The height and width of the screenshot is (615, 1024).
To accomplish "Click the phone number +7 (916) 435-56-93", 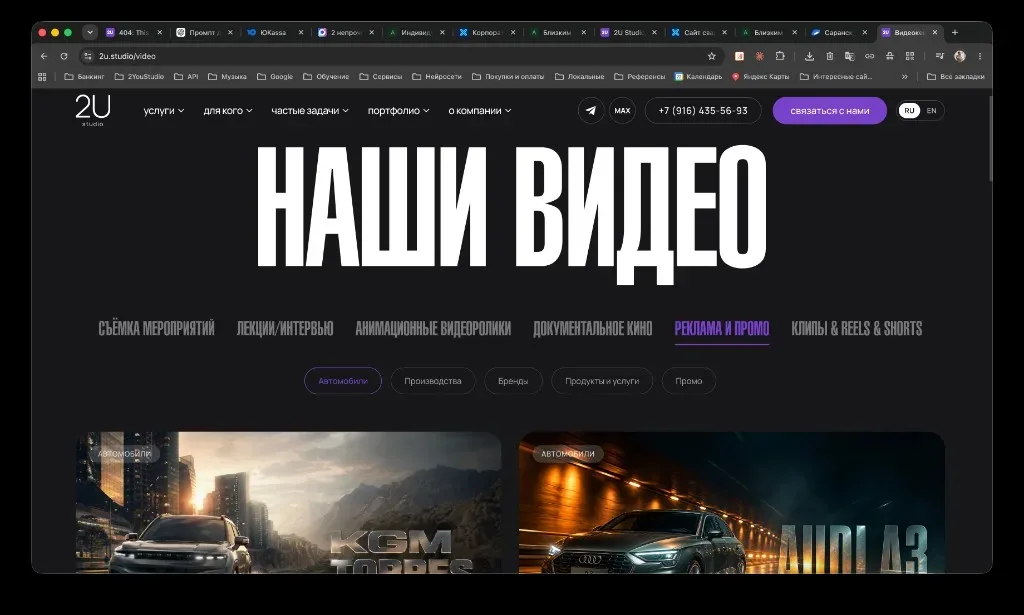I will click(703, 110).
